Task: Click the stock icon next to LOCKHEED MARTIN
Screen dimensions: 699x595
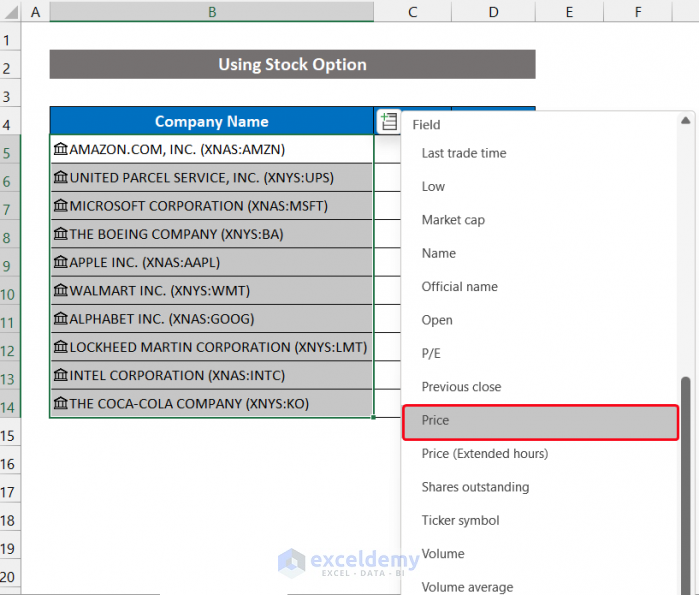Action: coord(61,346)
